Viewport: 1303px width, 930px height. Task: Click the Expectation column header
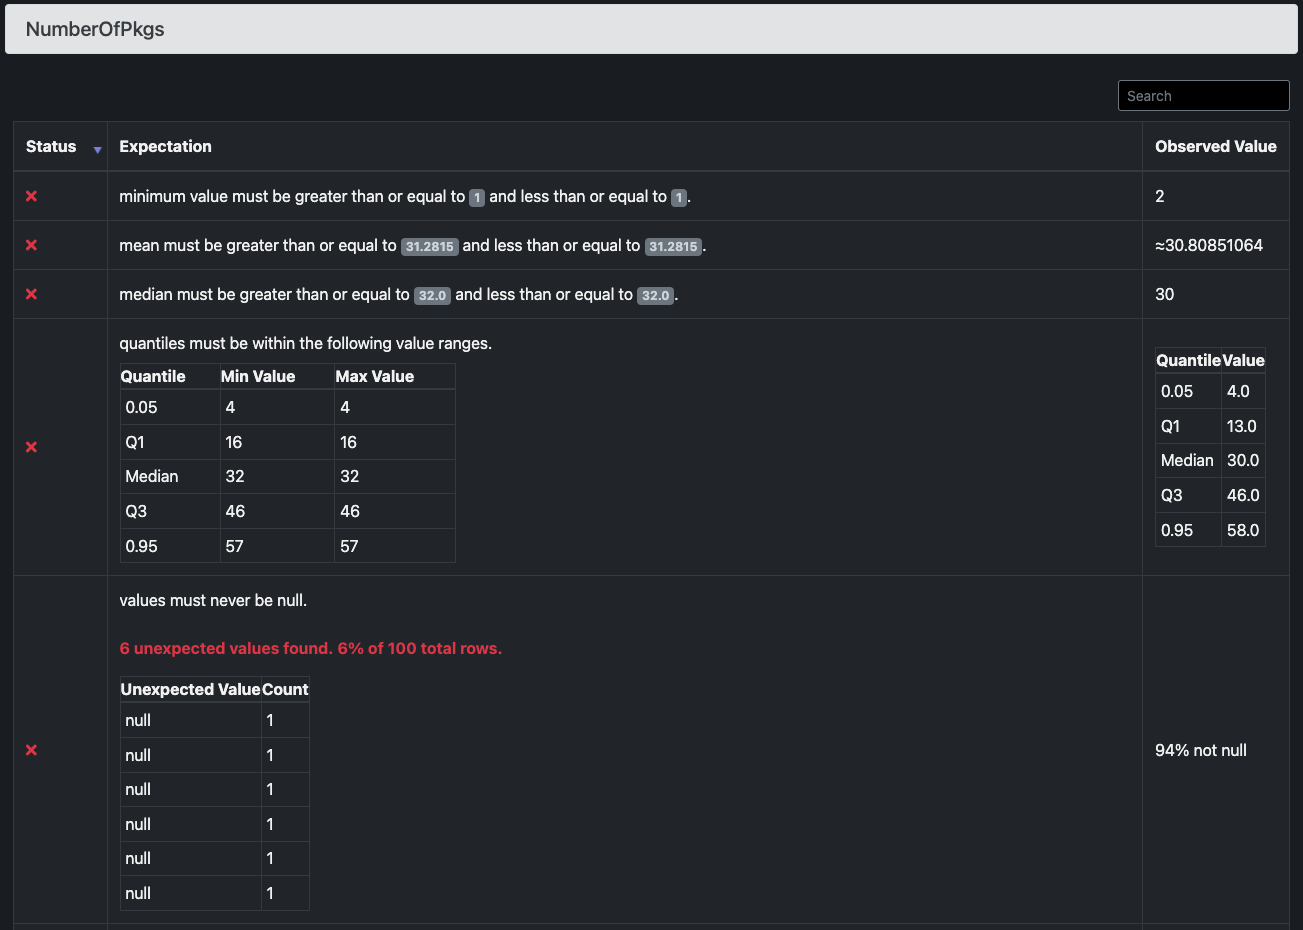[x=165, y=146]
